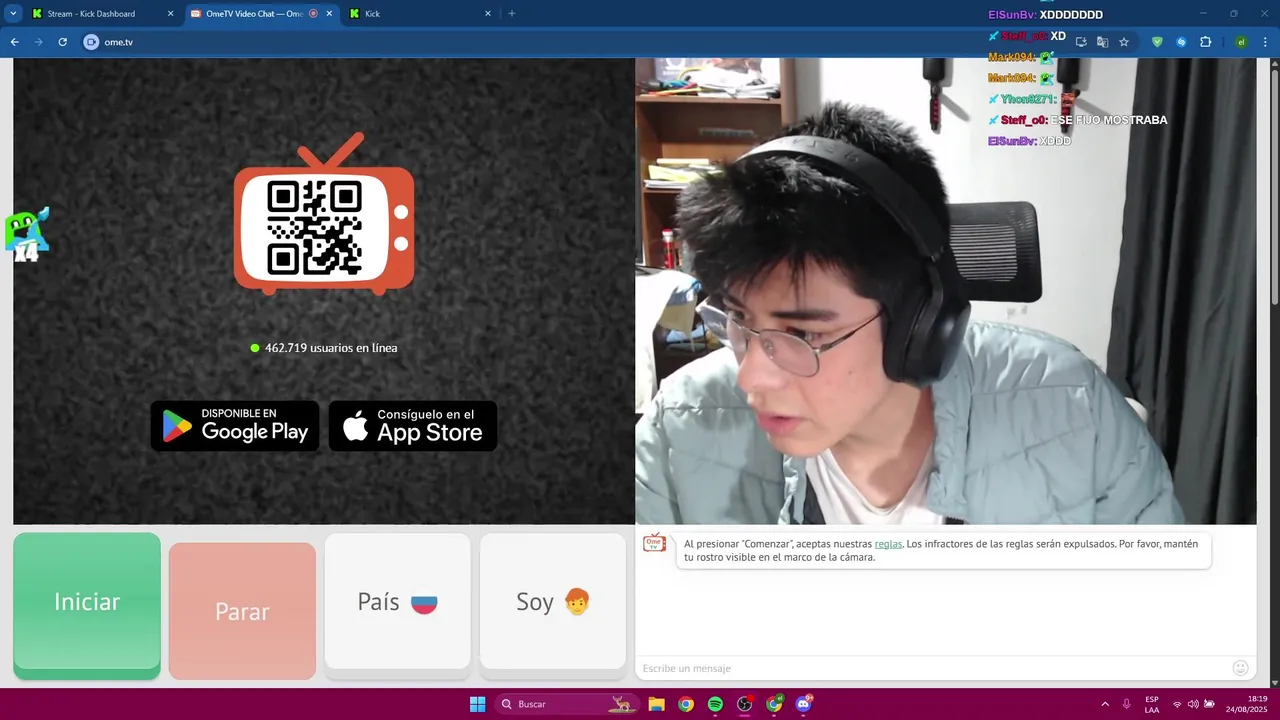Screen dimensions: 1280x720
Task: Open Discord from the taskbar
Action: tap(803, 704)
